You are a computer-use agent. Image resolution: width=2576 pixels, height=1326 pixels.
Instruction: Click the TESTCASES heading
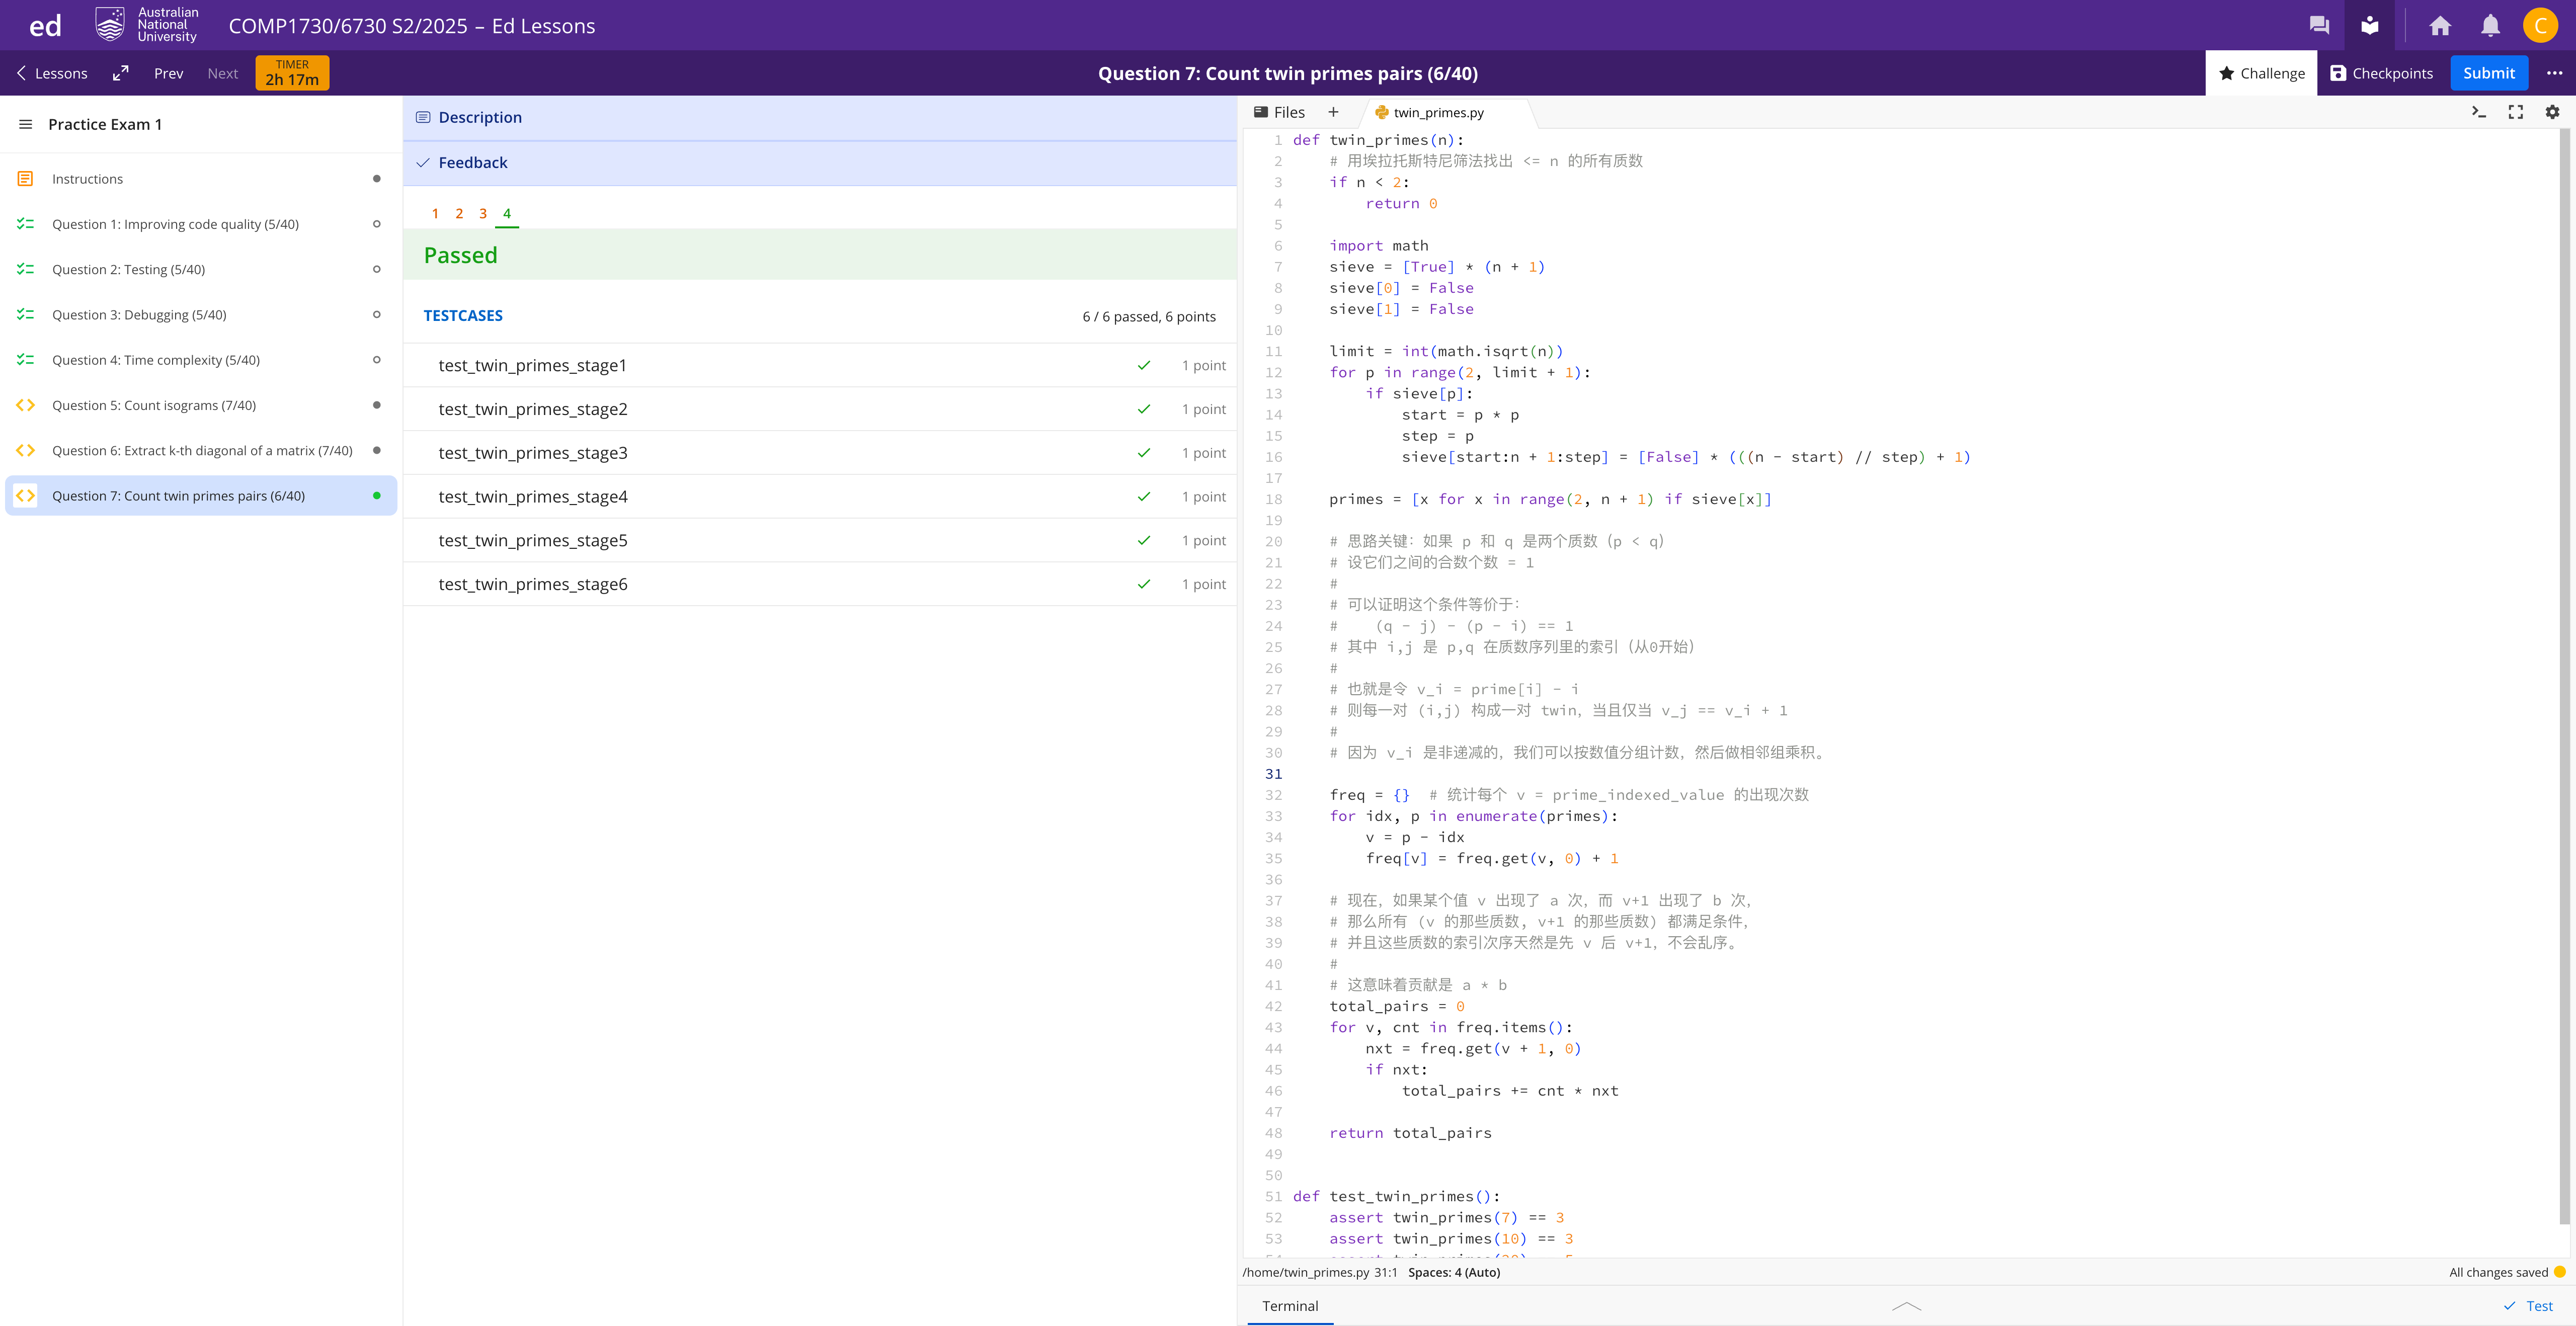coord(463,315)
